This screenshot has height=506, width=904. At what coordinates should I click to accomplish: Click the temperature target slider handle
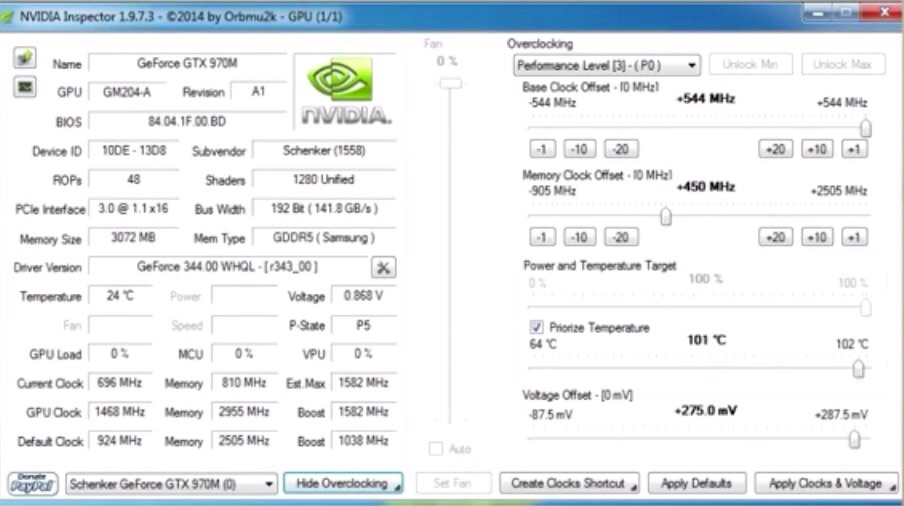858,369
